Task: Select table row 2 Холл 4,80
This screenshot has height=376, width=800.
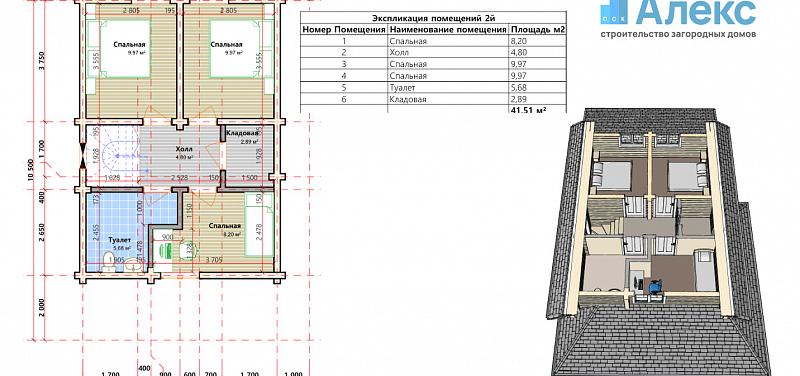Action: [x=433, y=52]
